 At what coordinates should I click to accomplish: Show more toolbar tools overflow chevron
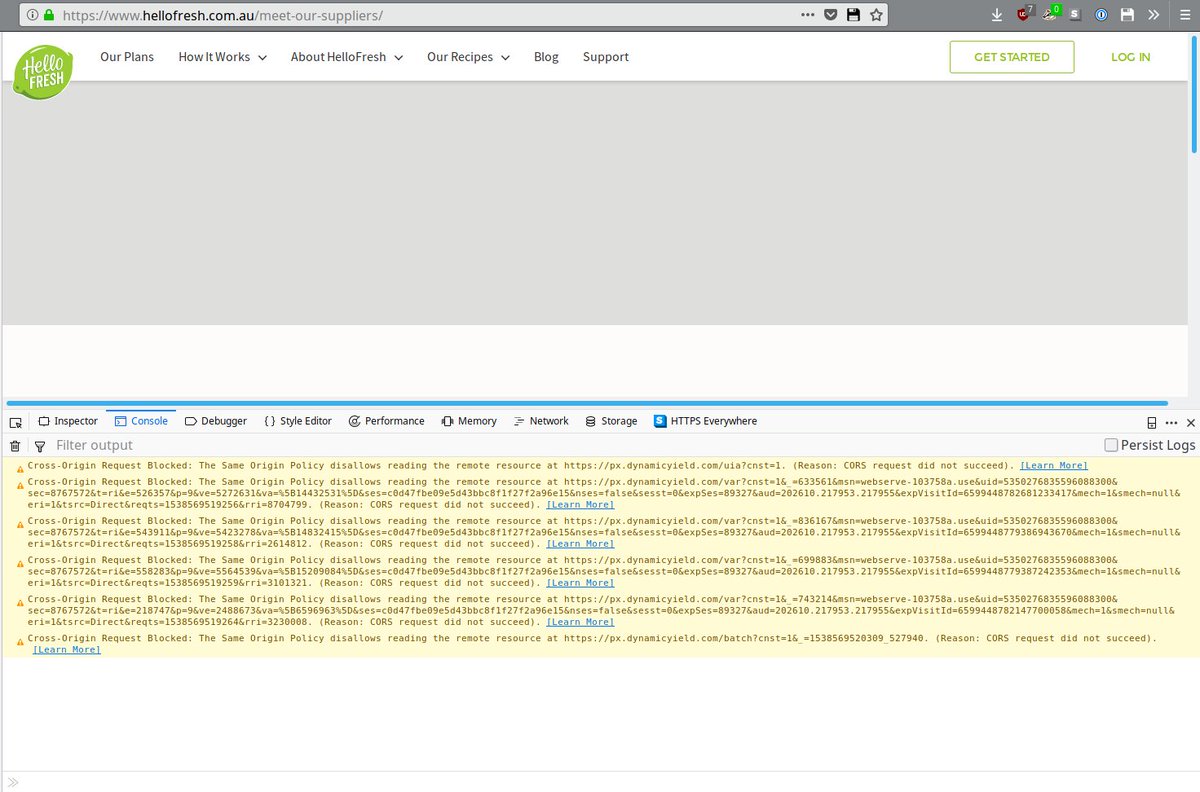(x=1153, y=15)
